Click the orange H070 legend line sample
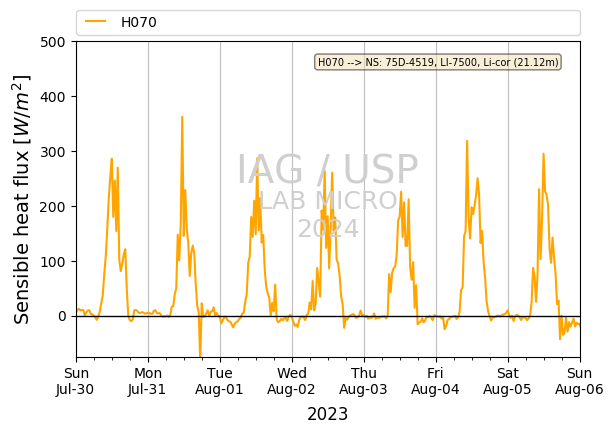 coord(96,22)
